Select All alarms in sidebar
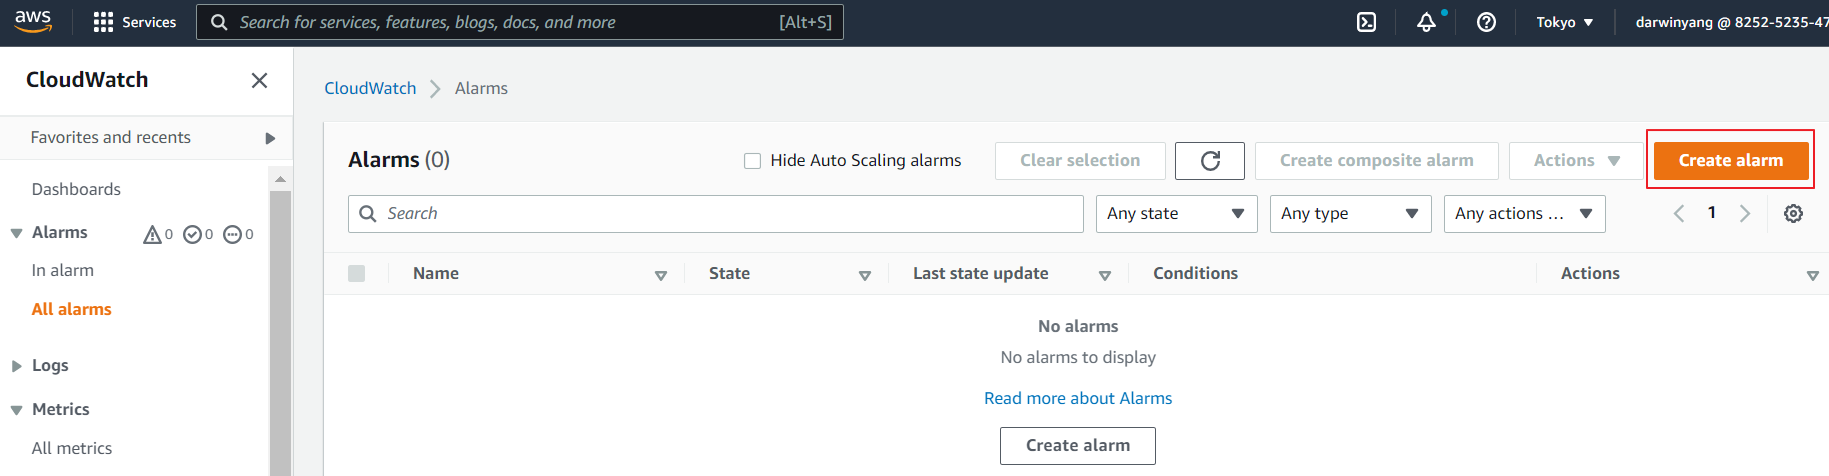Image resolution: width=1829 pixels, height=476 pixels. click(71, 310)
